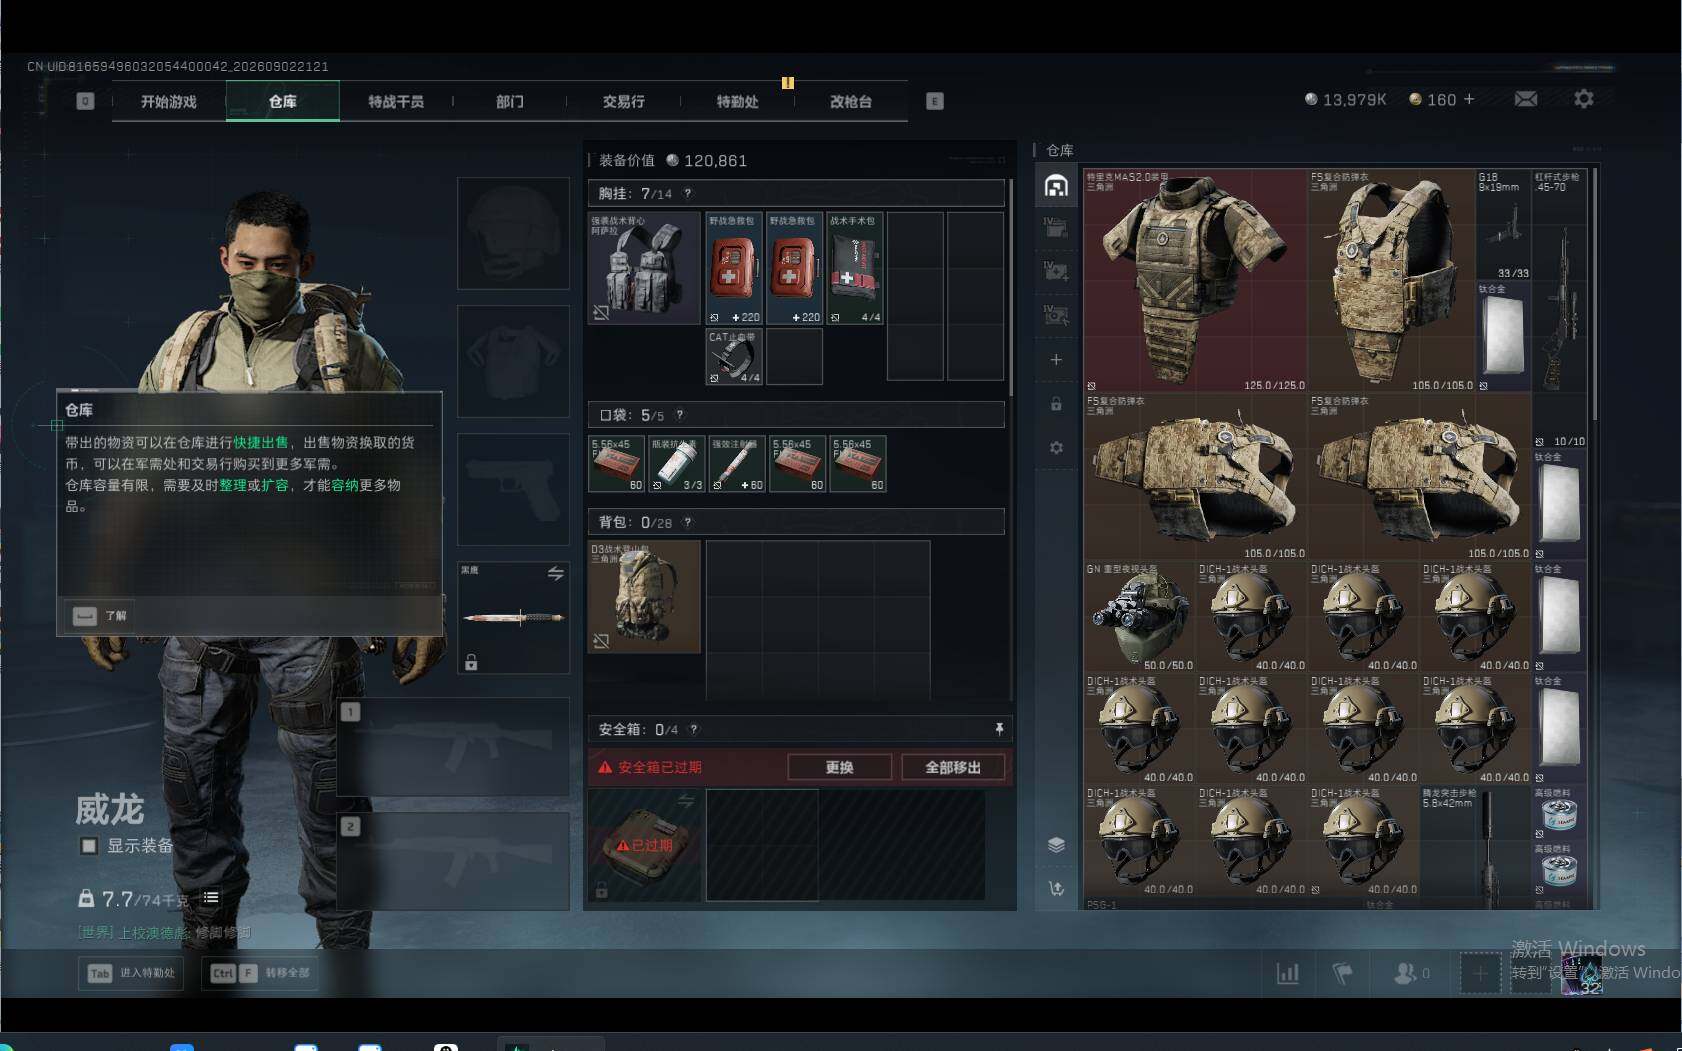This screenshot has height=1051, width=1682.
Task: Click the warehouse grid scrollbar
Action: click(1594, 294)
